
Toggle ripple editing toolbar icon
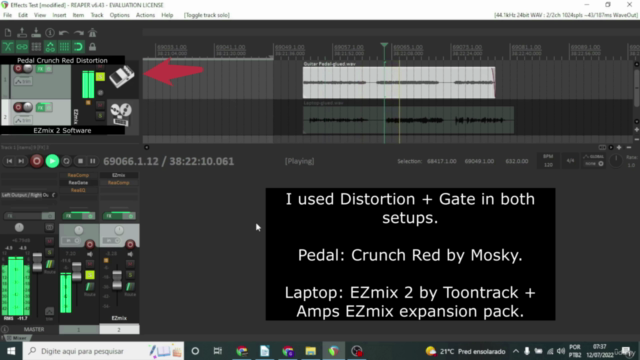36,47
